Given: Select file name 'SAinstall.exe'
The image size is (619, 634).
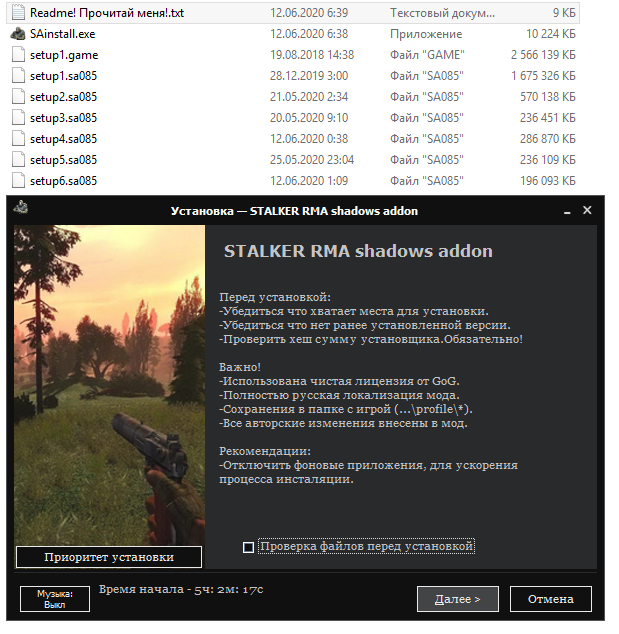Looking at the screenshot, I should (63, 34).
